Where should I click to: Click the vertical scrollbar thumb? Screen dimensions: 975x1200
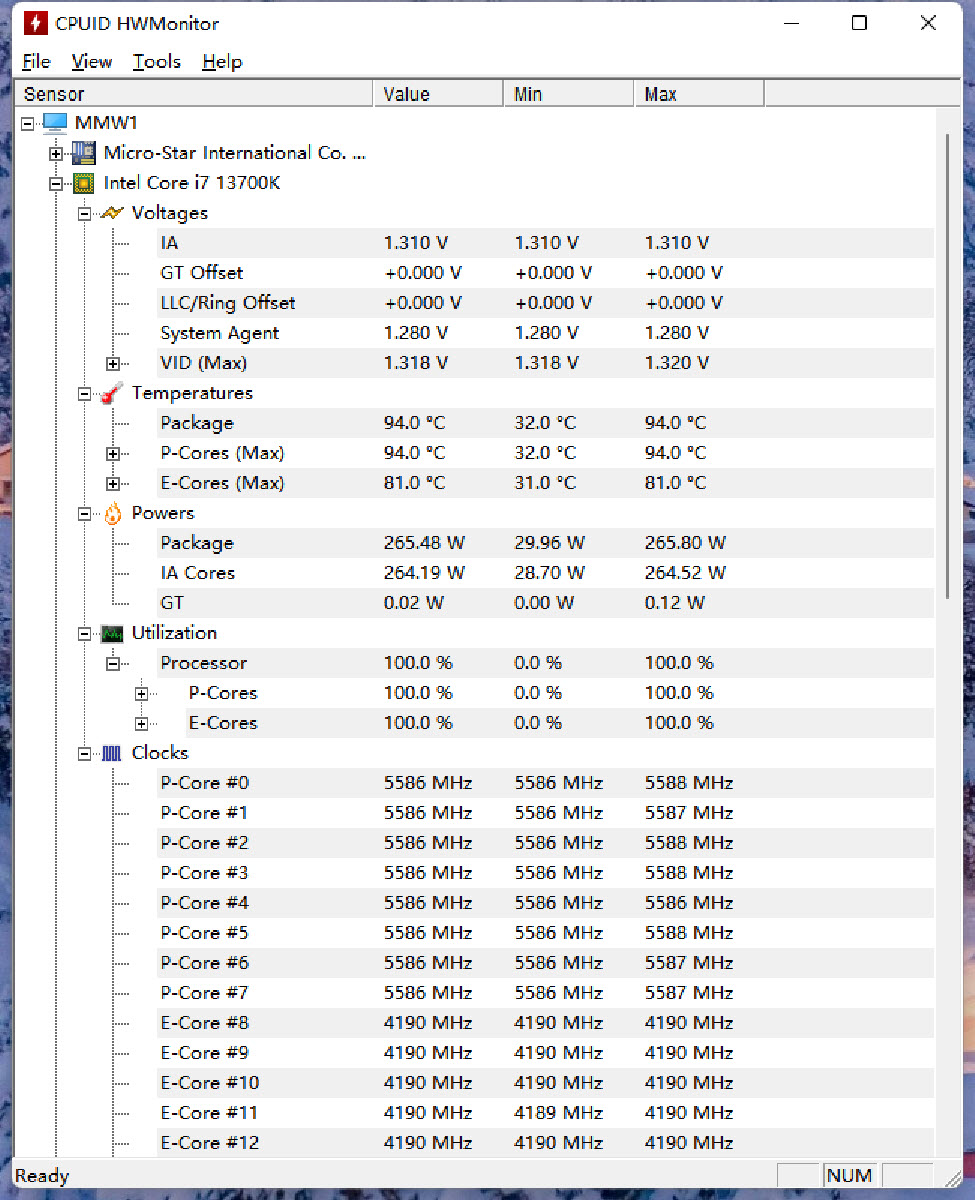pos(947,365)
